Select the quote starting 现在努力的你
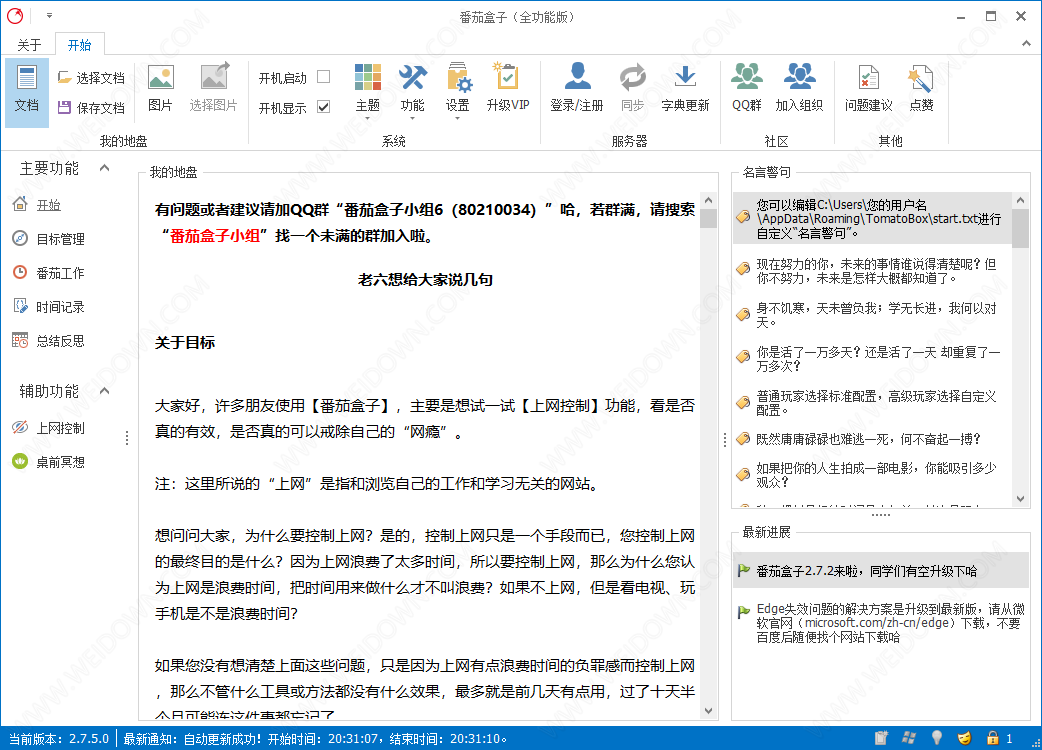 click(x=873, y=271)
